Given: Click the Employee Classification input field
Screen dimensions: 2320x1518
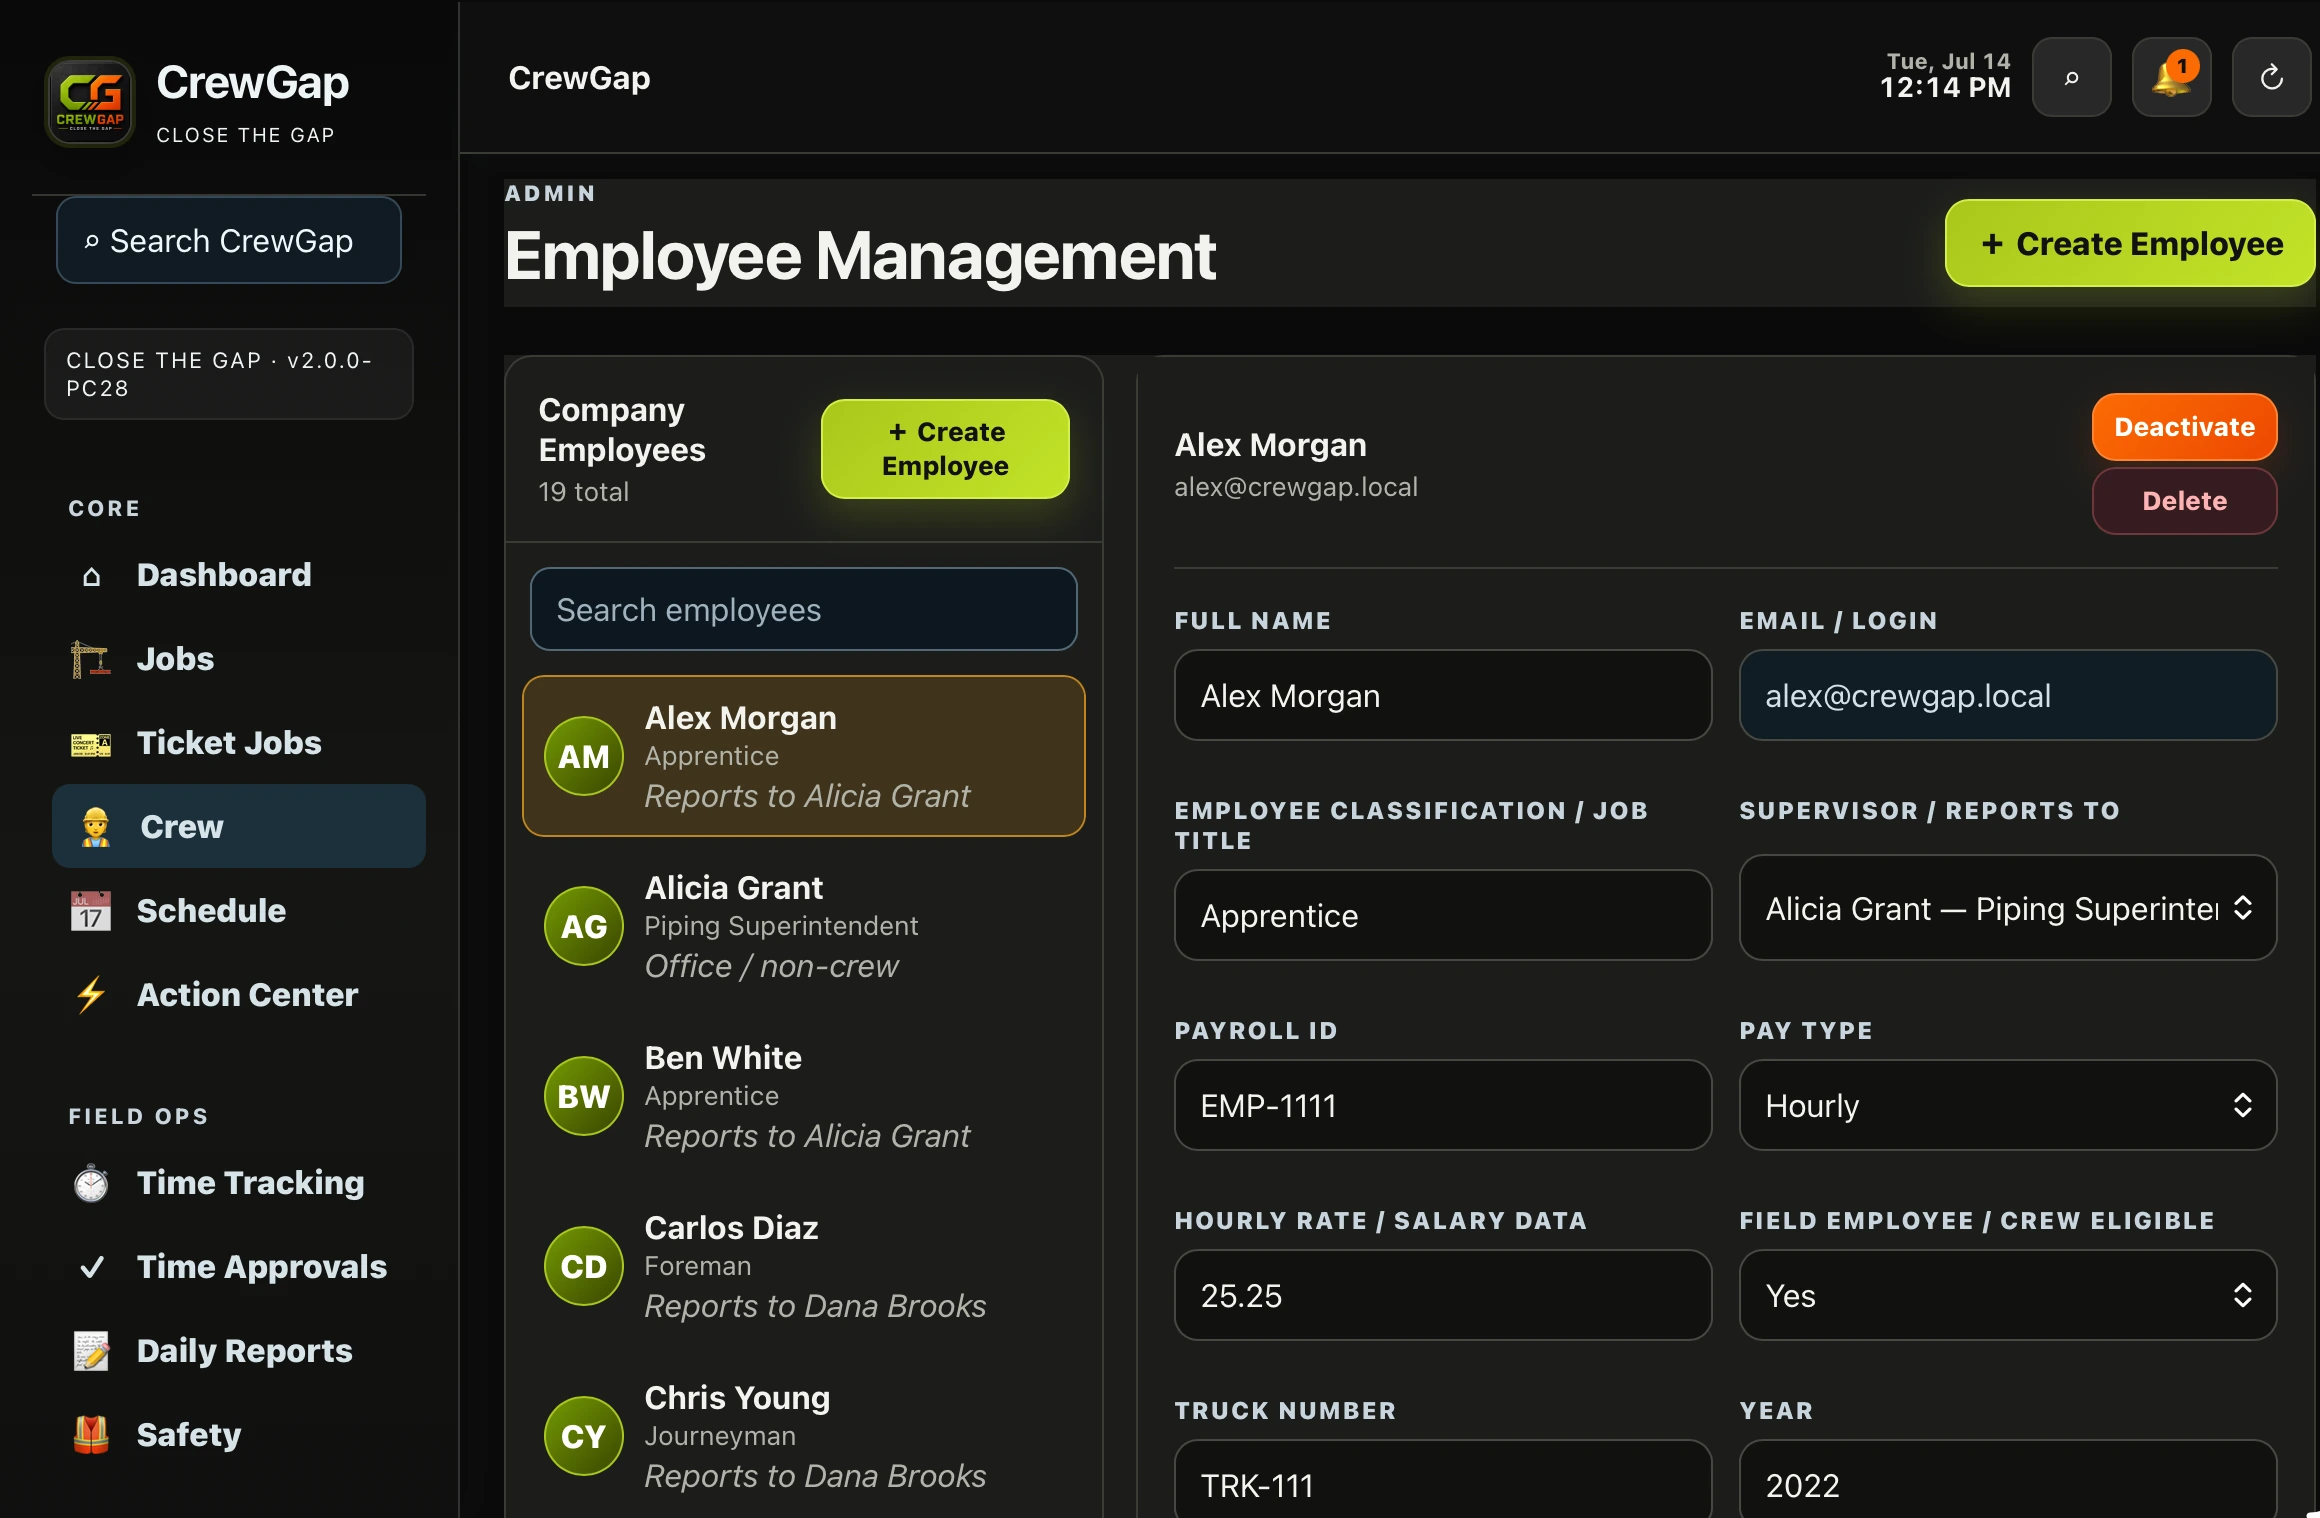Looking at the screenshot, I should pyautogui.click(x=1443, y=916).
